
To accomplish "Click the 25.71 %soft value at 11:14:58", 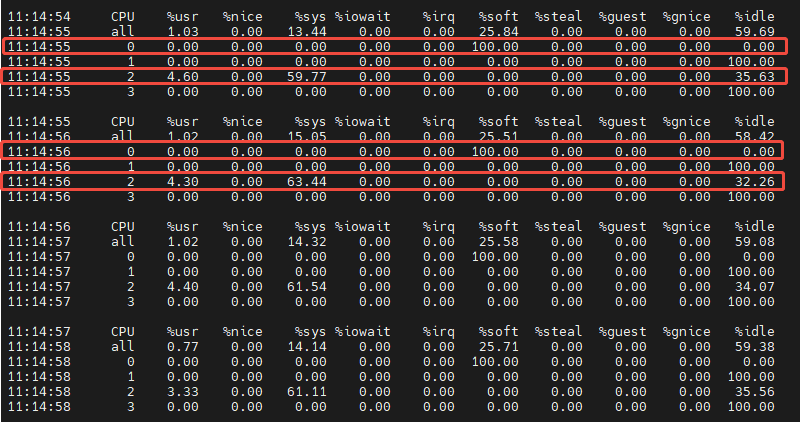I will [498, 347].
